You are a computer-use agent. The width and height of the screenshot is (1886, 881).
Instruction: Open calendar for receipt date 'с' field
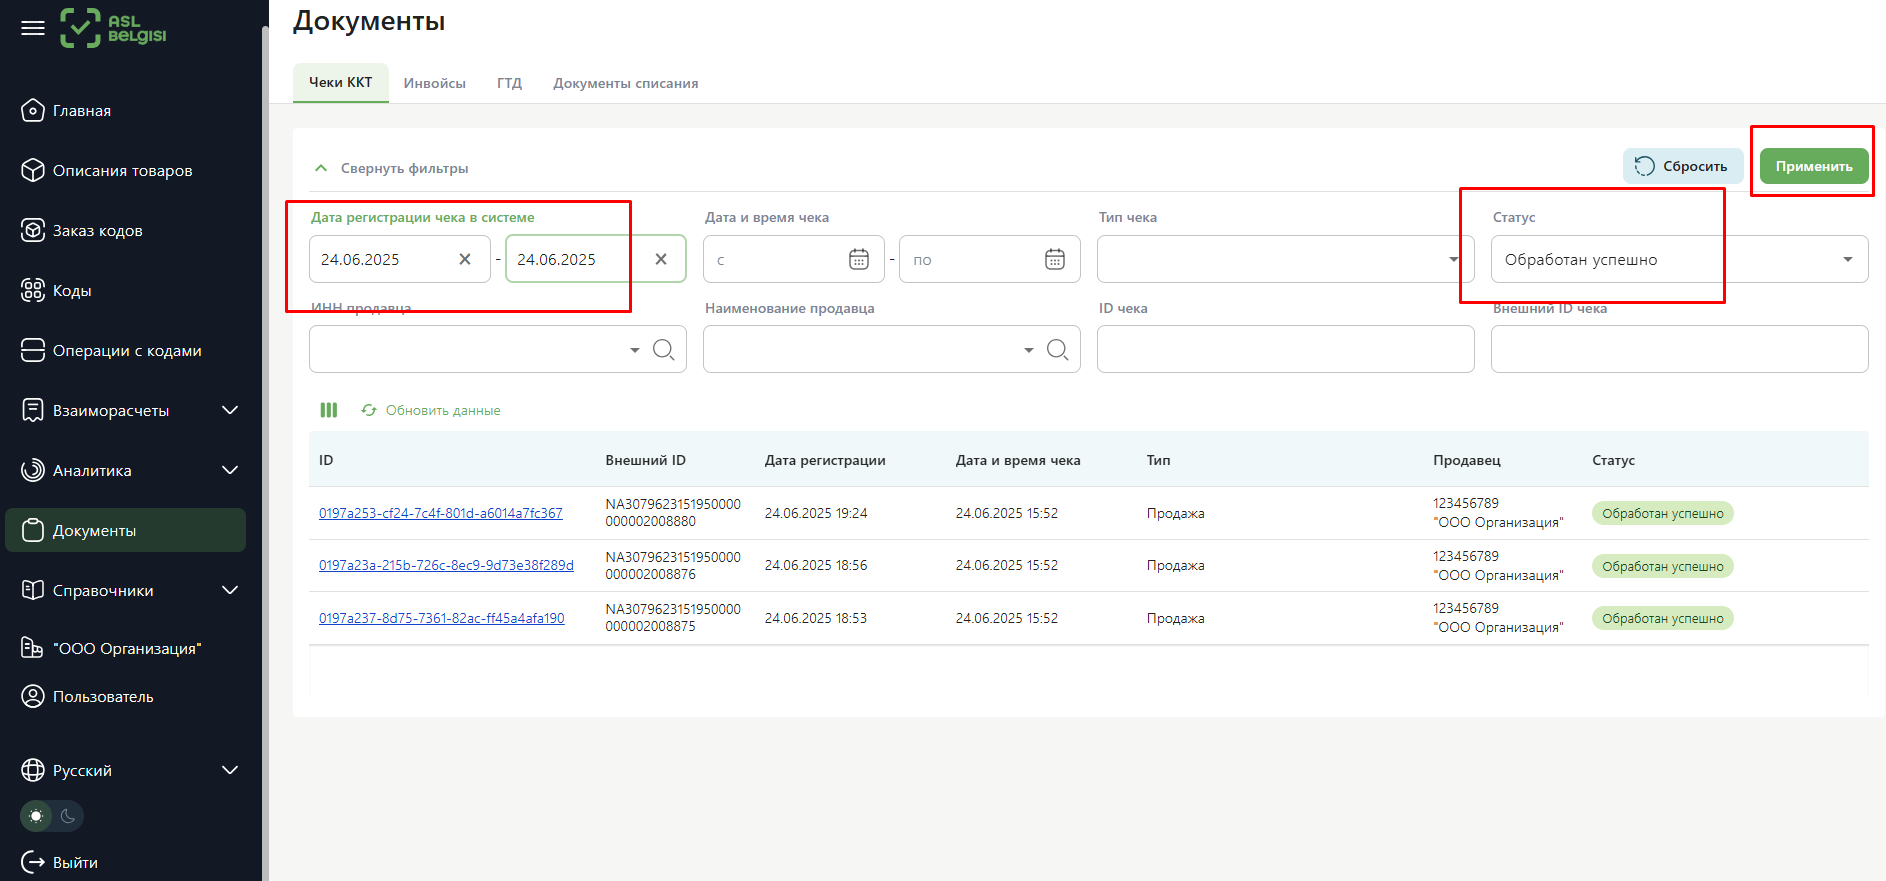tap(858, 260)
